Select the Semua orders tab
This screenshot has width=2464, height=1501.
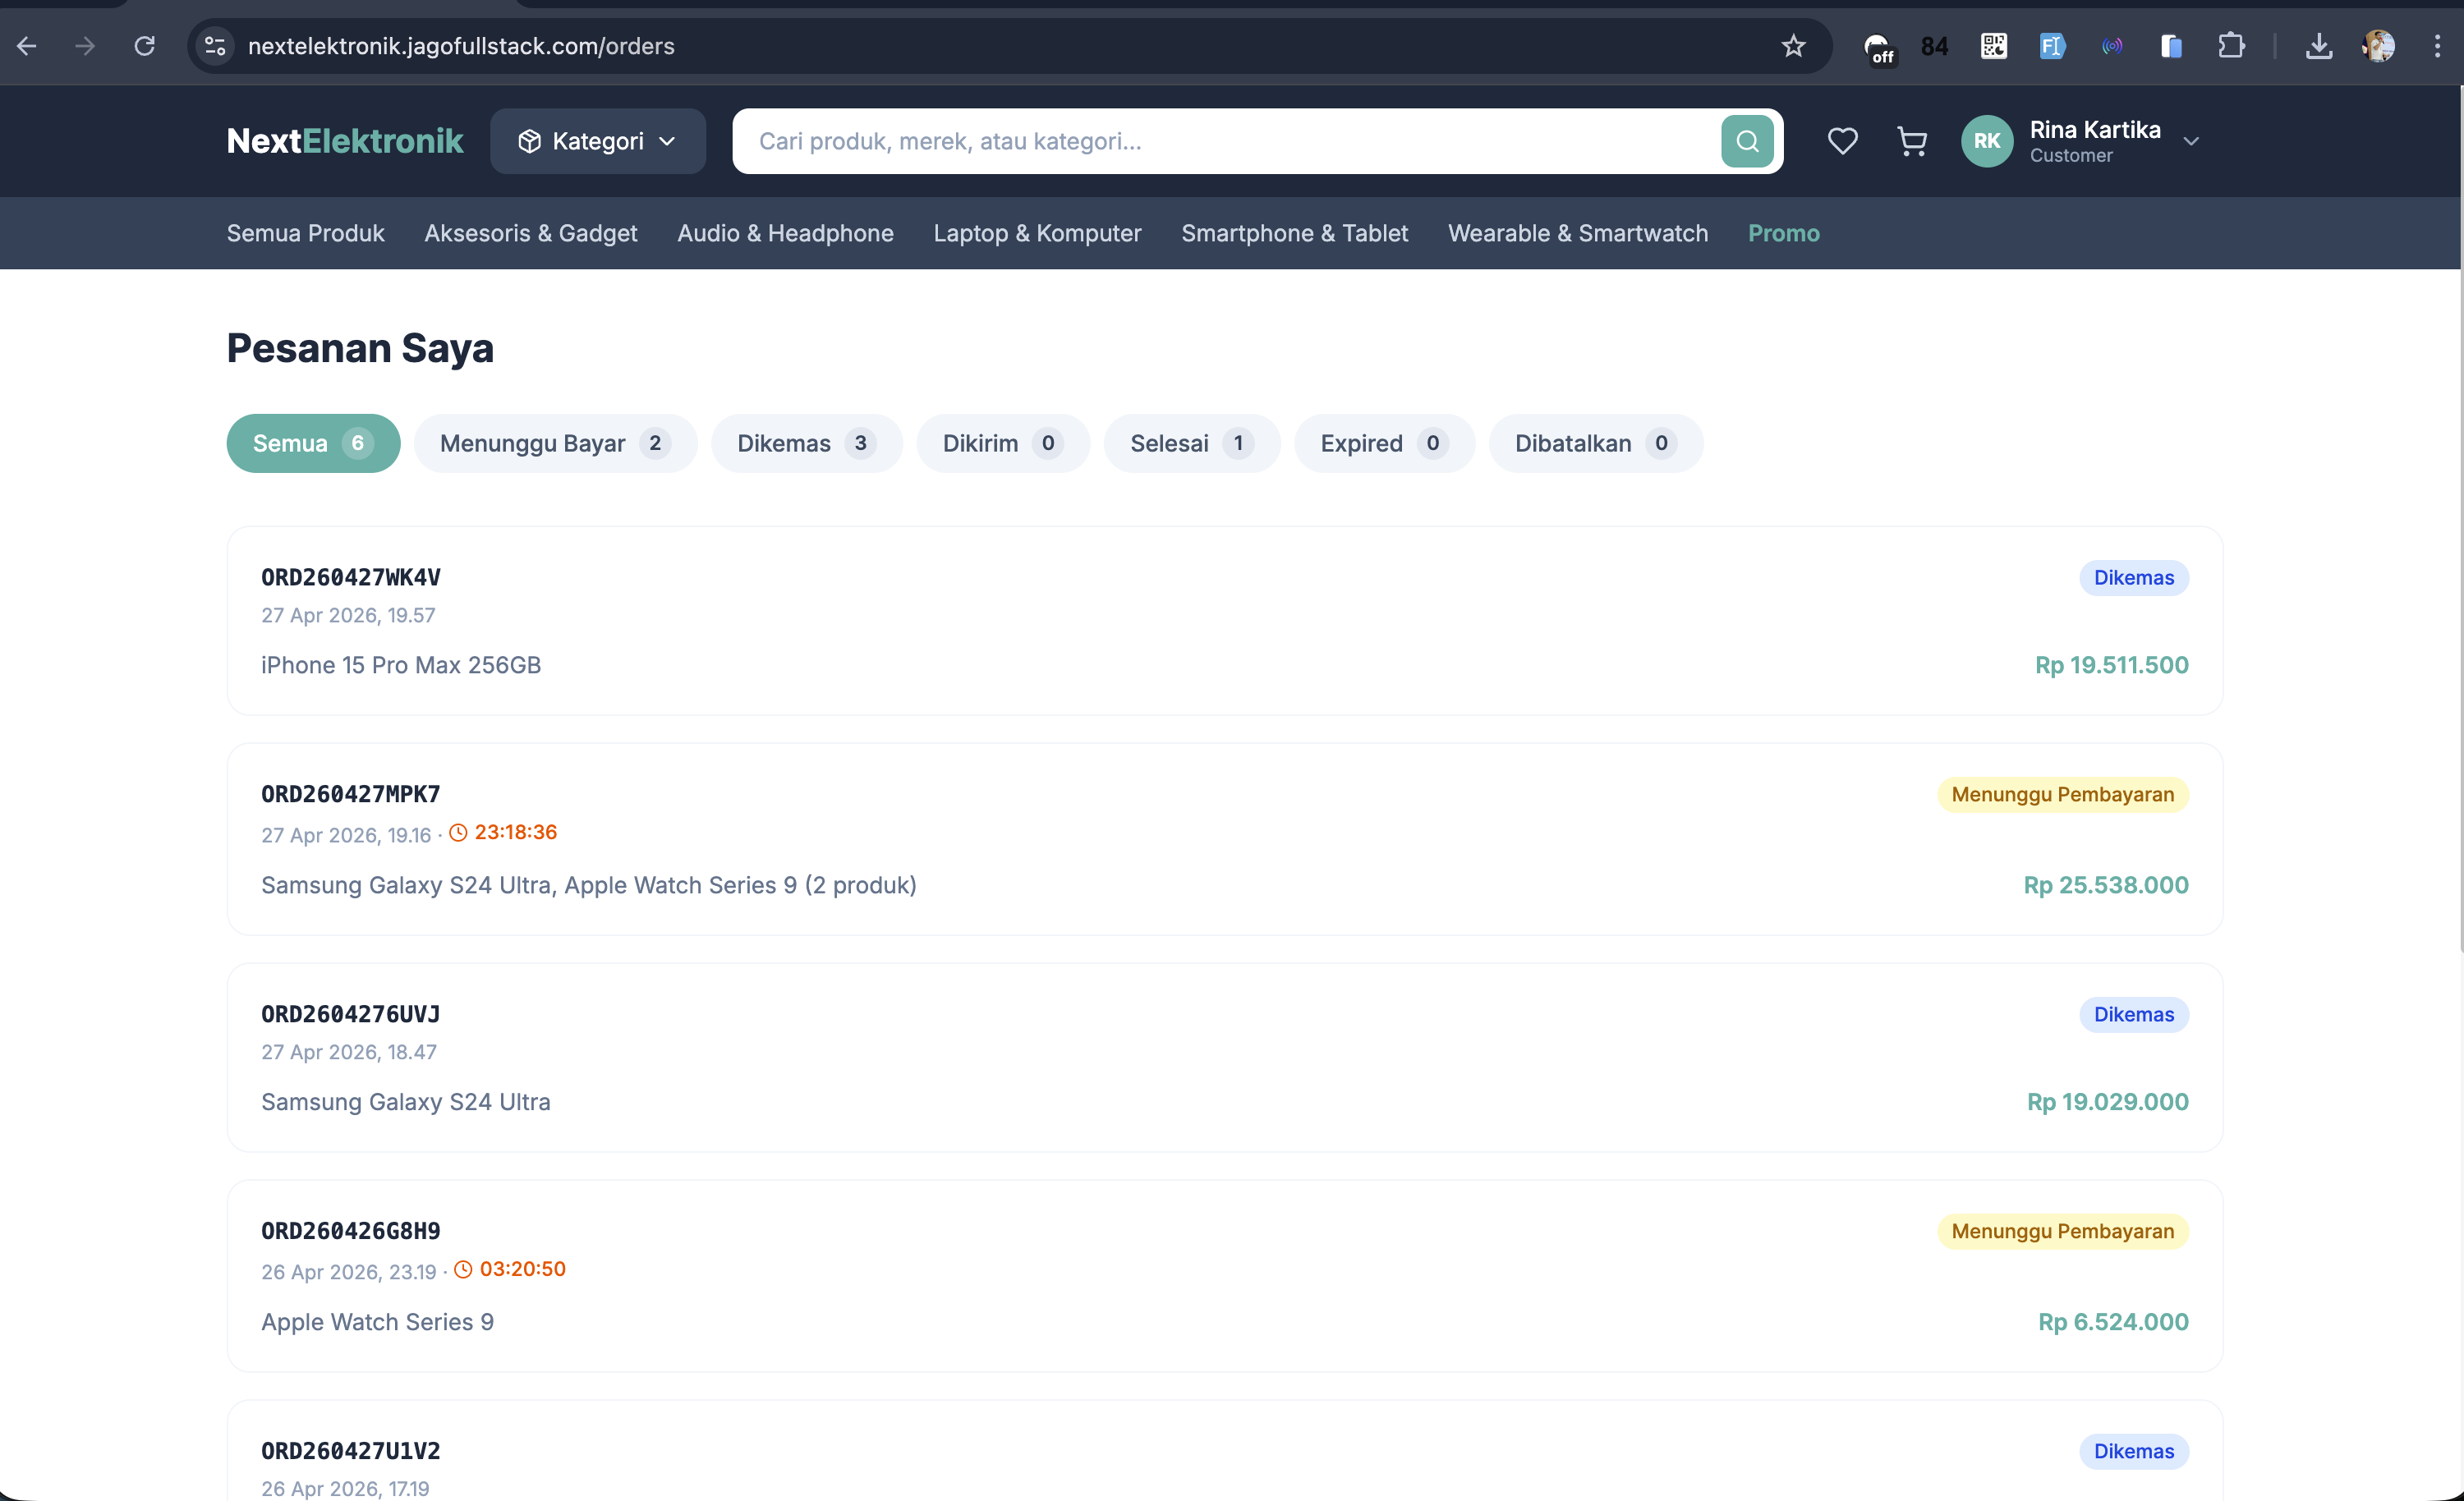pyautogui.click(x=313, y=443)
